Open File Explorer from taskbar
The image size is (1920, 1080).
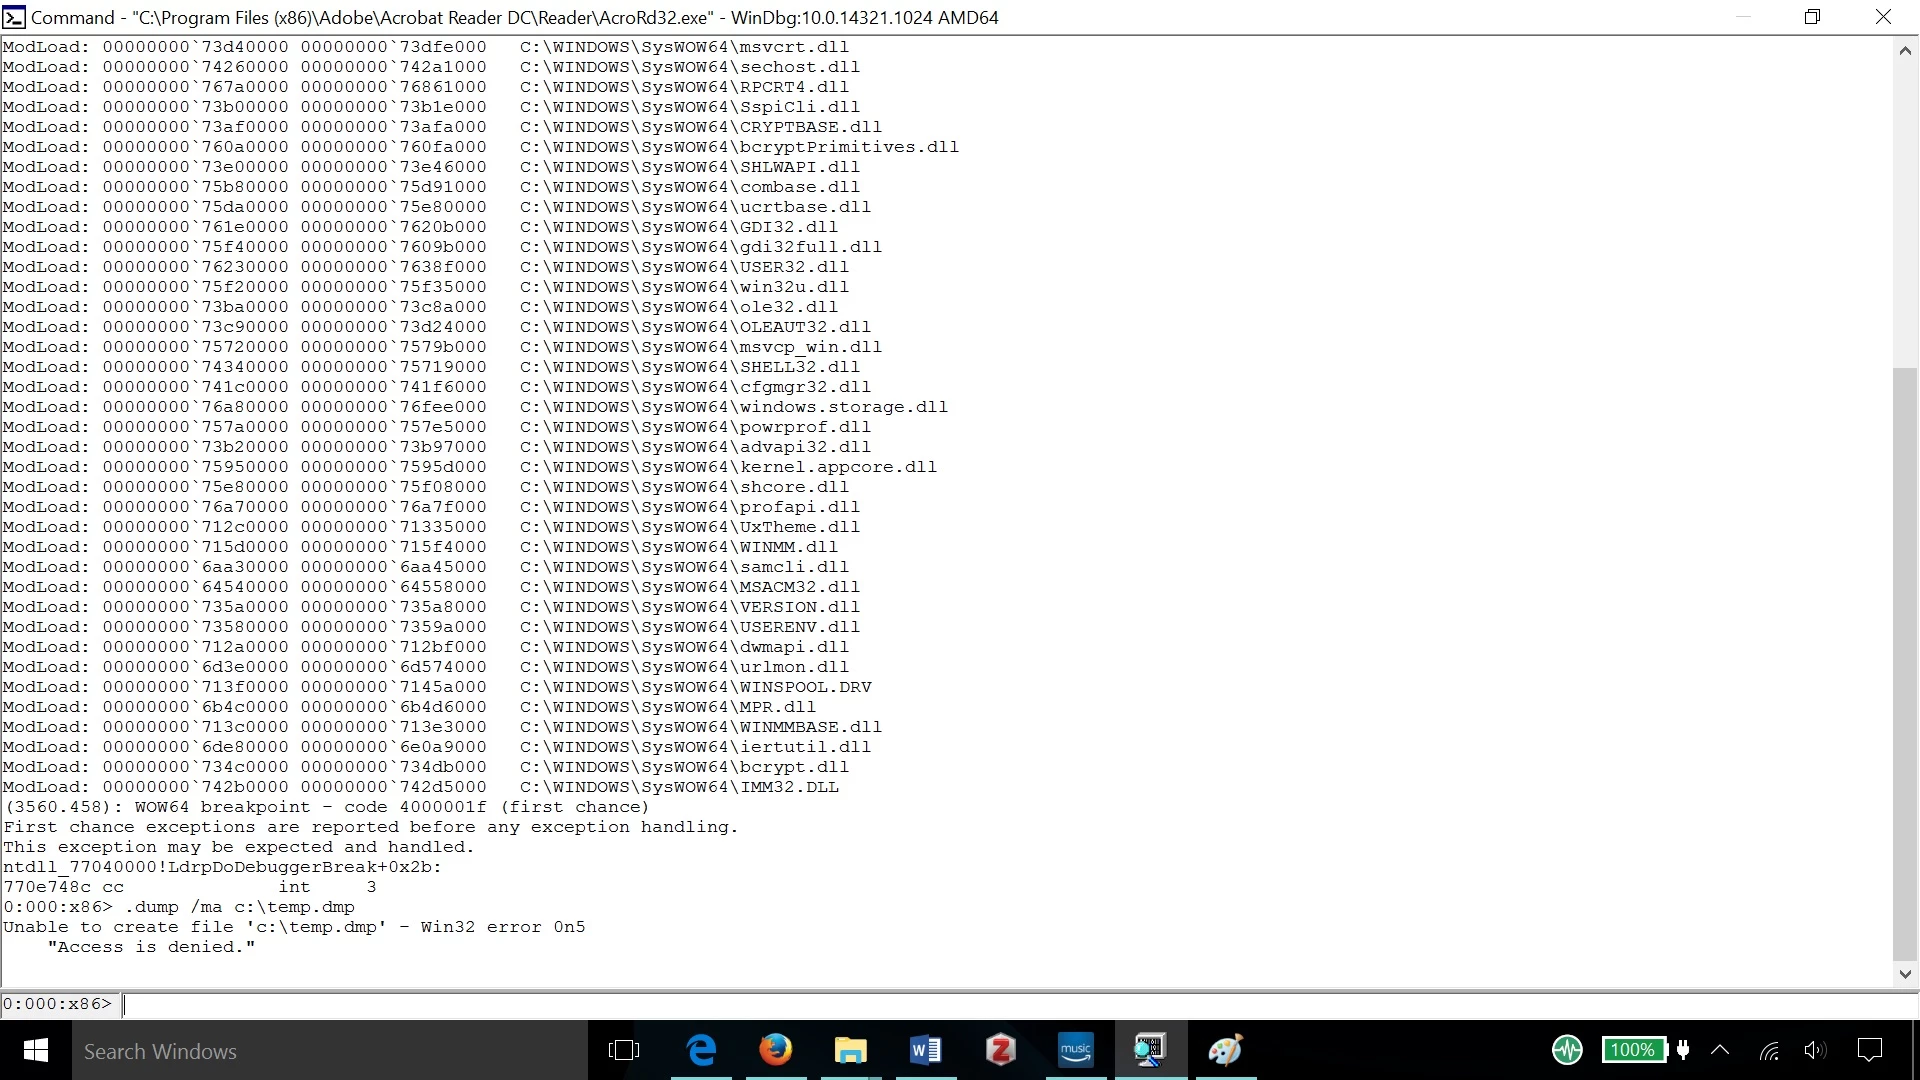tap(850, 1050)
